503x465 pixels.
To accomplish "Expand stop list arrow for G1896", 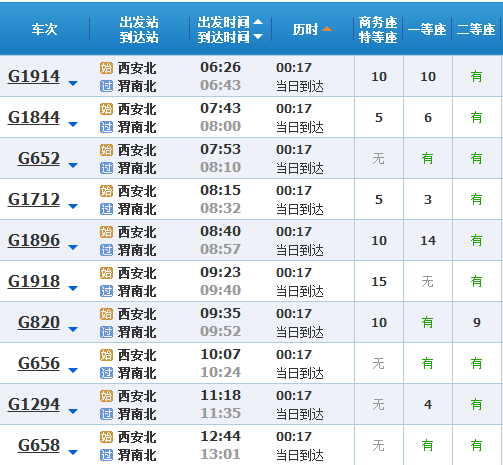I will 73,247.
